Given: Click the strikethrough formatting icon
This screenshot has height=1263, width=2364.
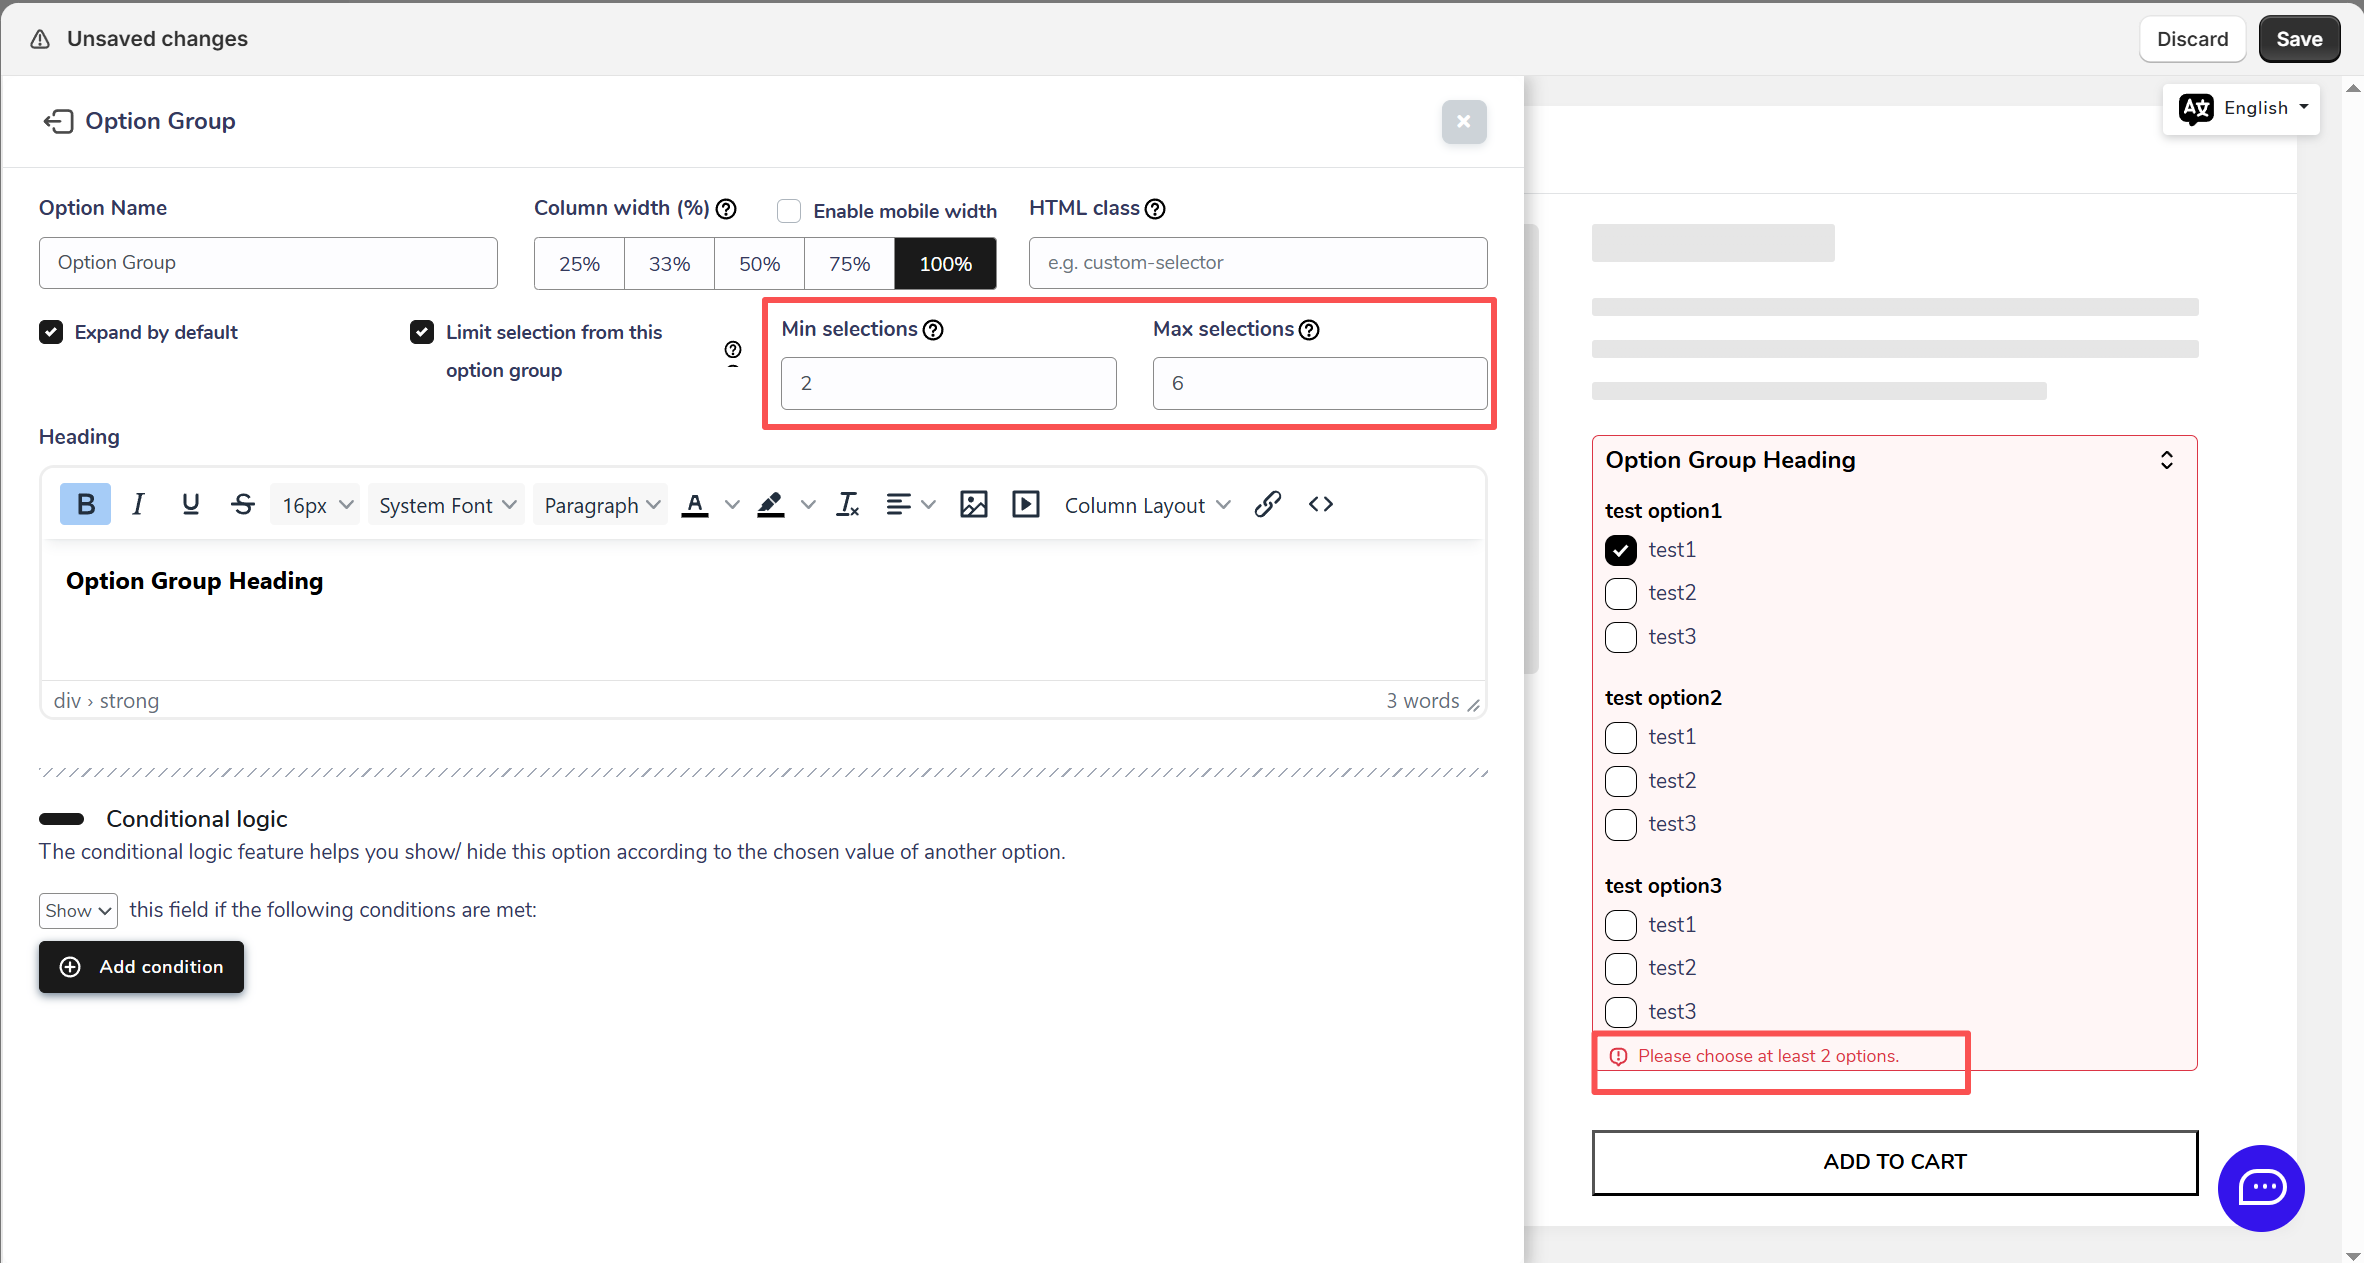Looking at the screenshot, I should coord(242,505).
